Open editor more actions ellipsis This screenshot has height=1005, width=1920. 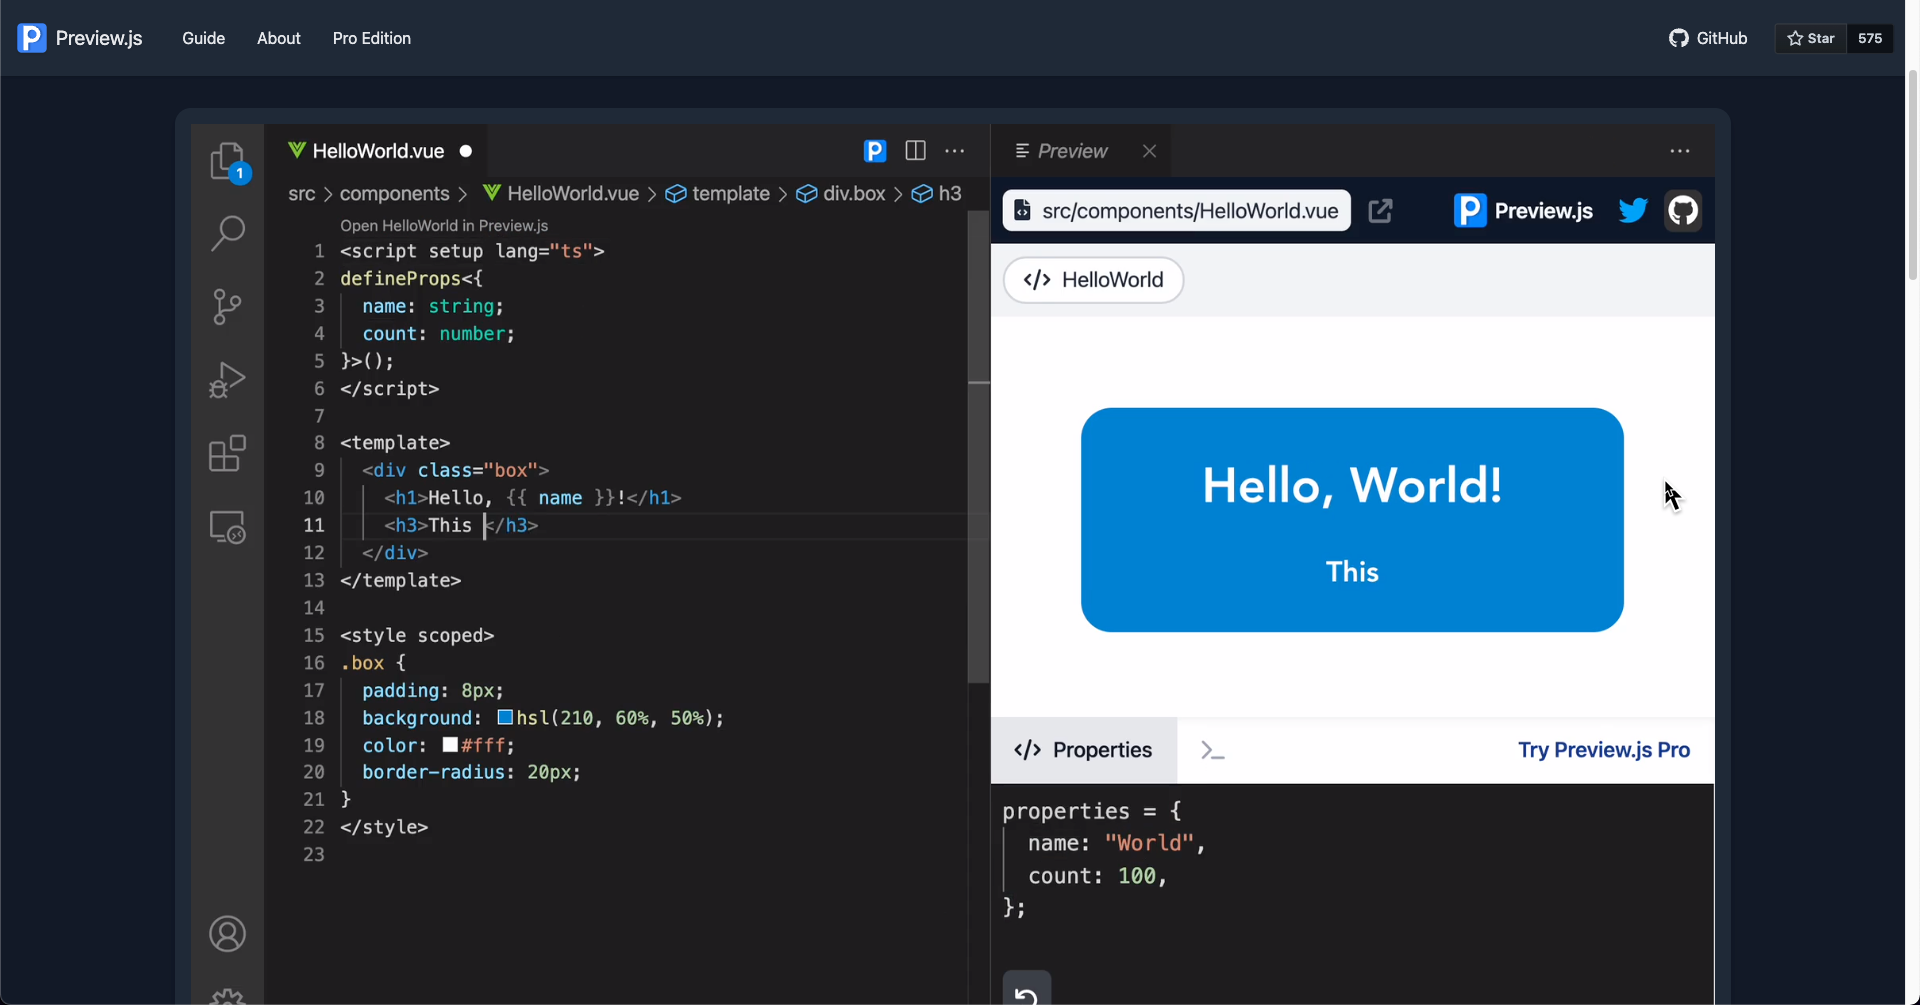(955, 151)
